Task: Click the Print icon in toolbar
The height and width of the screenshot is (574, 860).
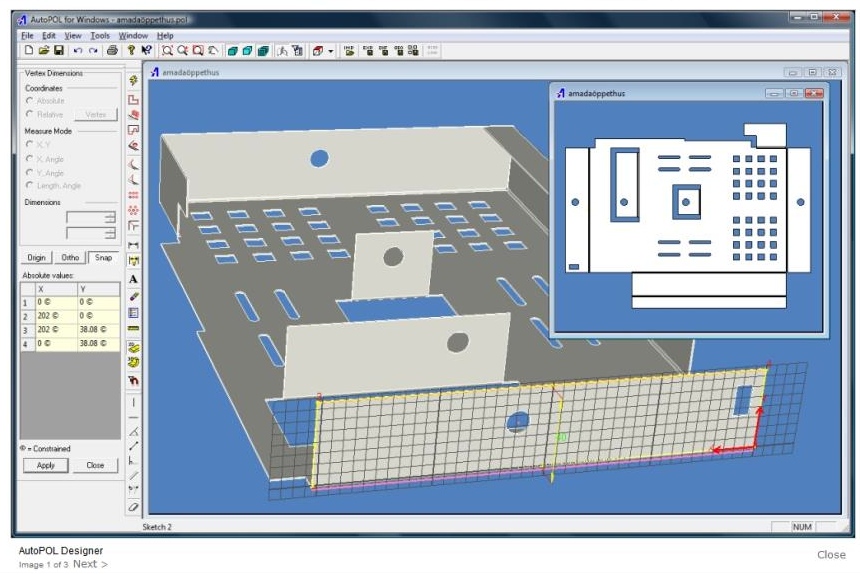Action: tap(112, 50)
